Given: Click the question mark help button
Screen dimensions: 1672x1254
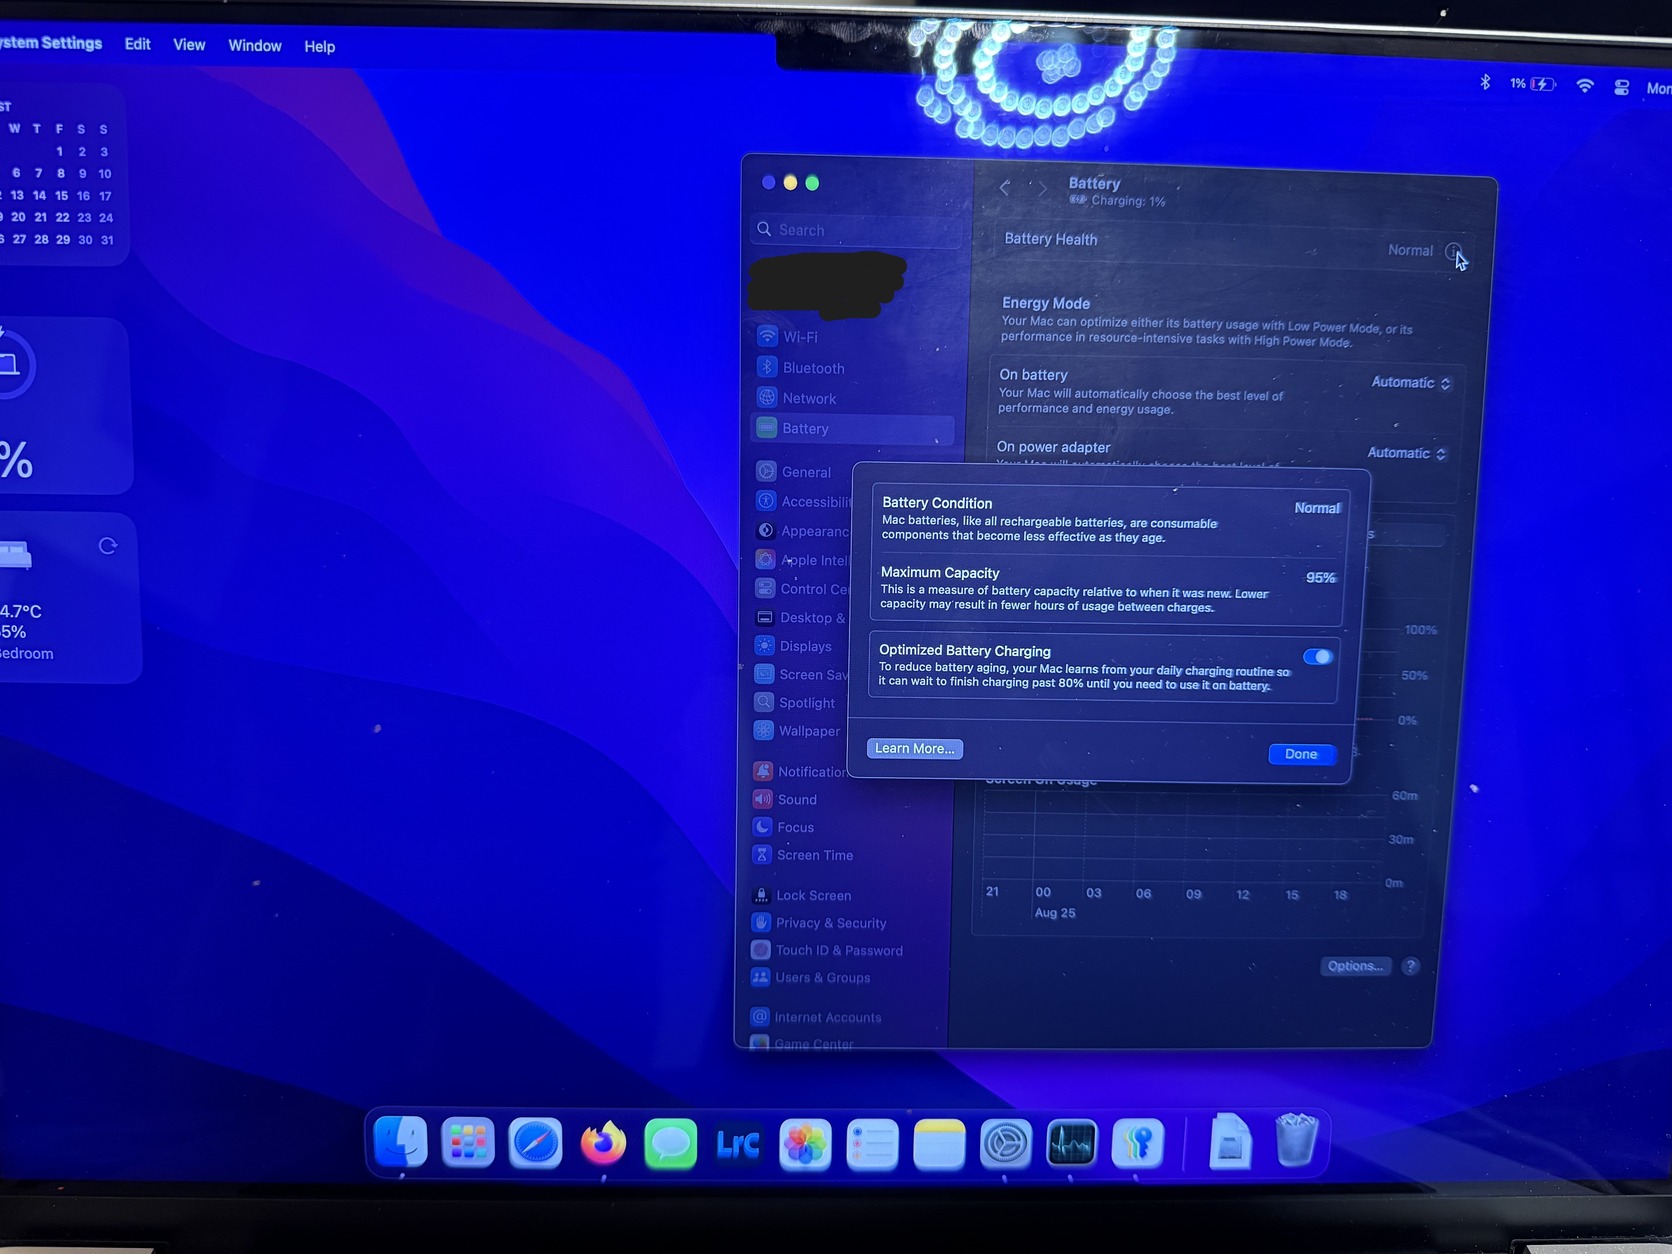Looking at the screenshot, I should 1411,966.
